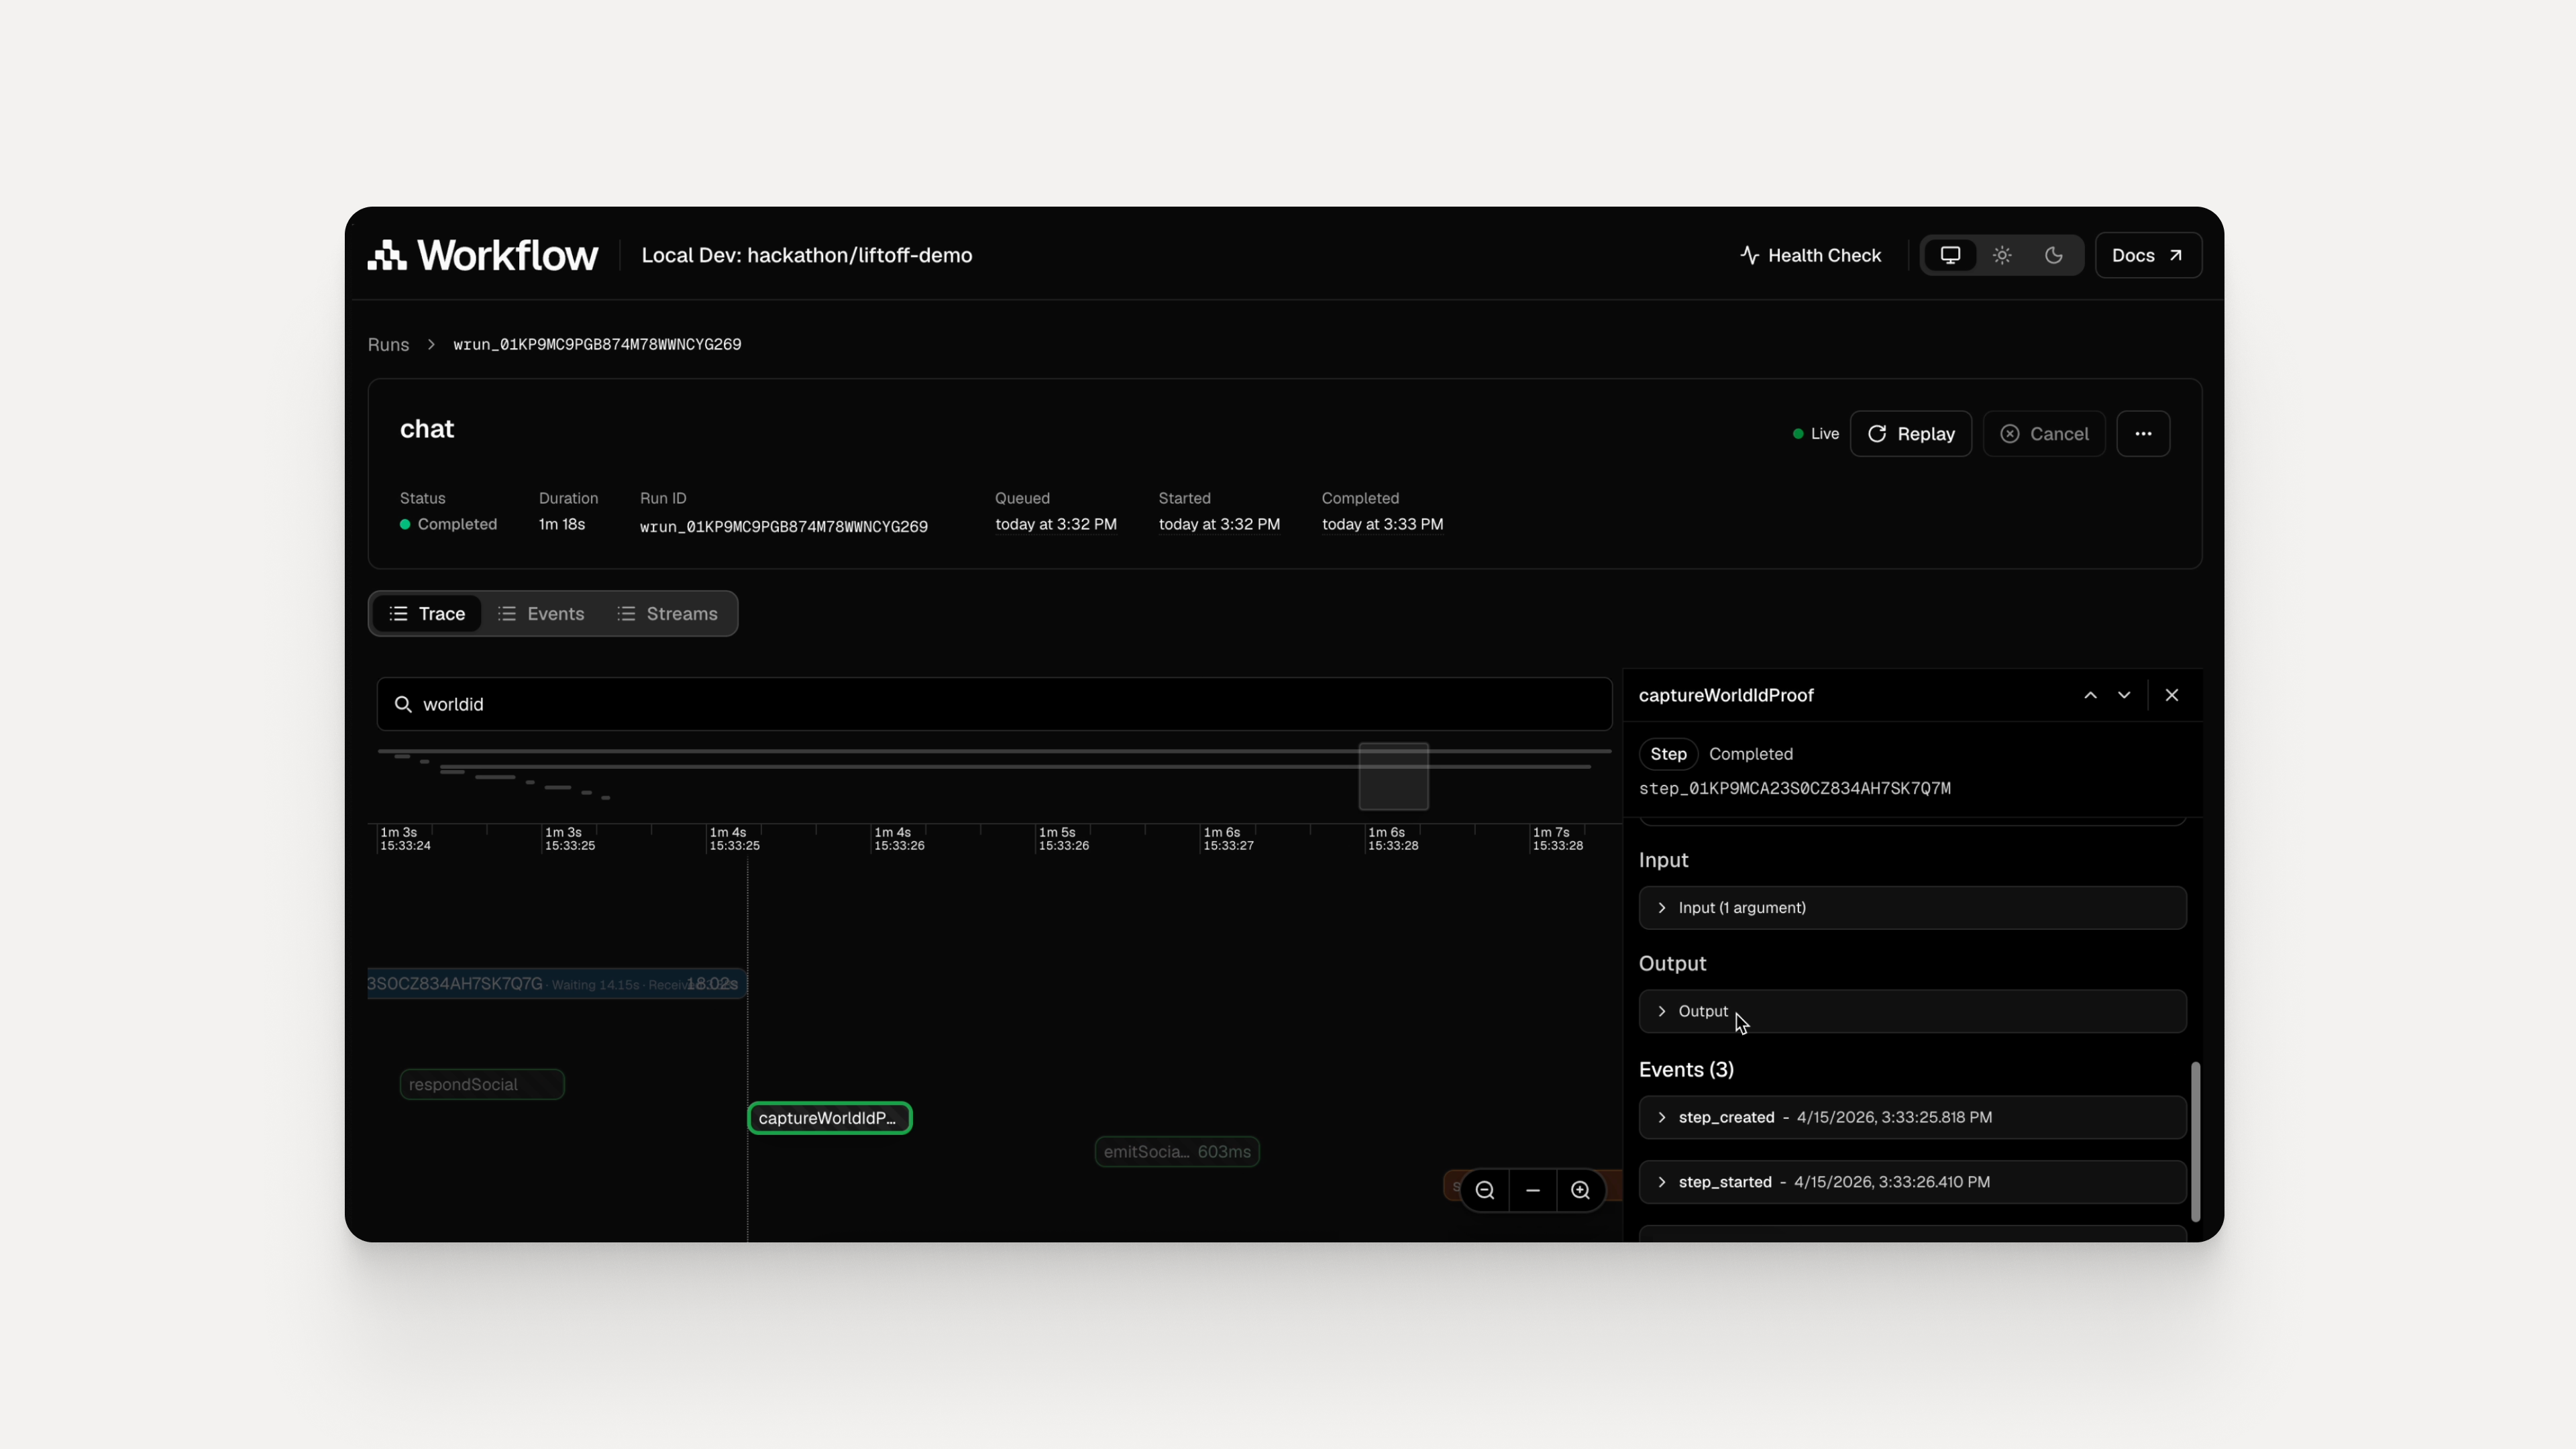
Task: Switch to dark theme moon icon
Action: tap(2054, 255)
